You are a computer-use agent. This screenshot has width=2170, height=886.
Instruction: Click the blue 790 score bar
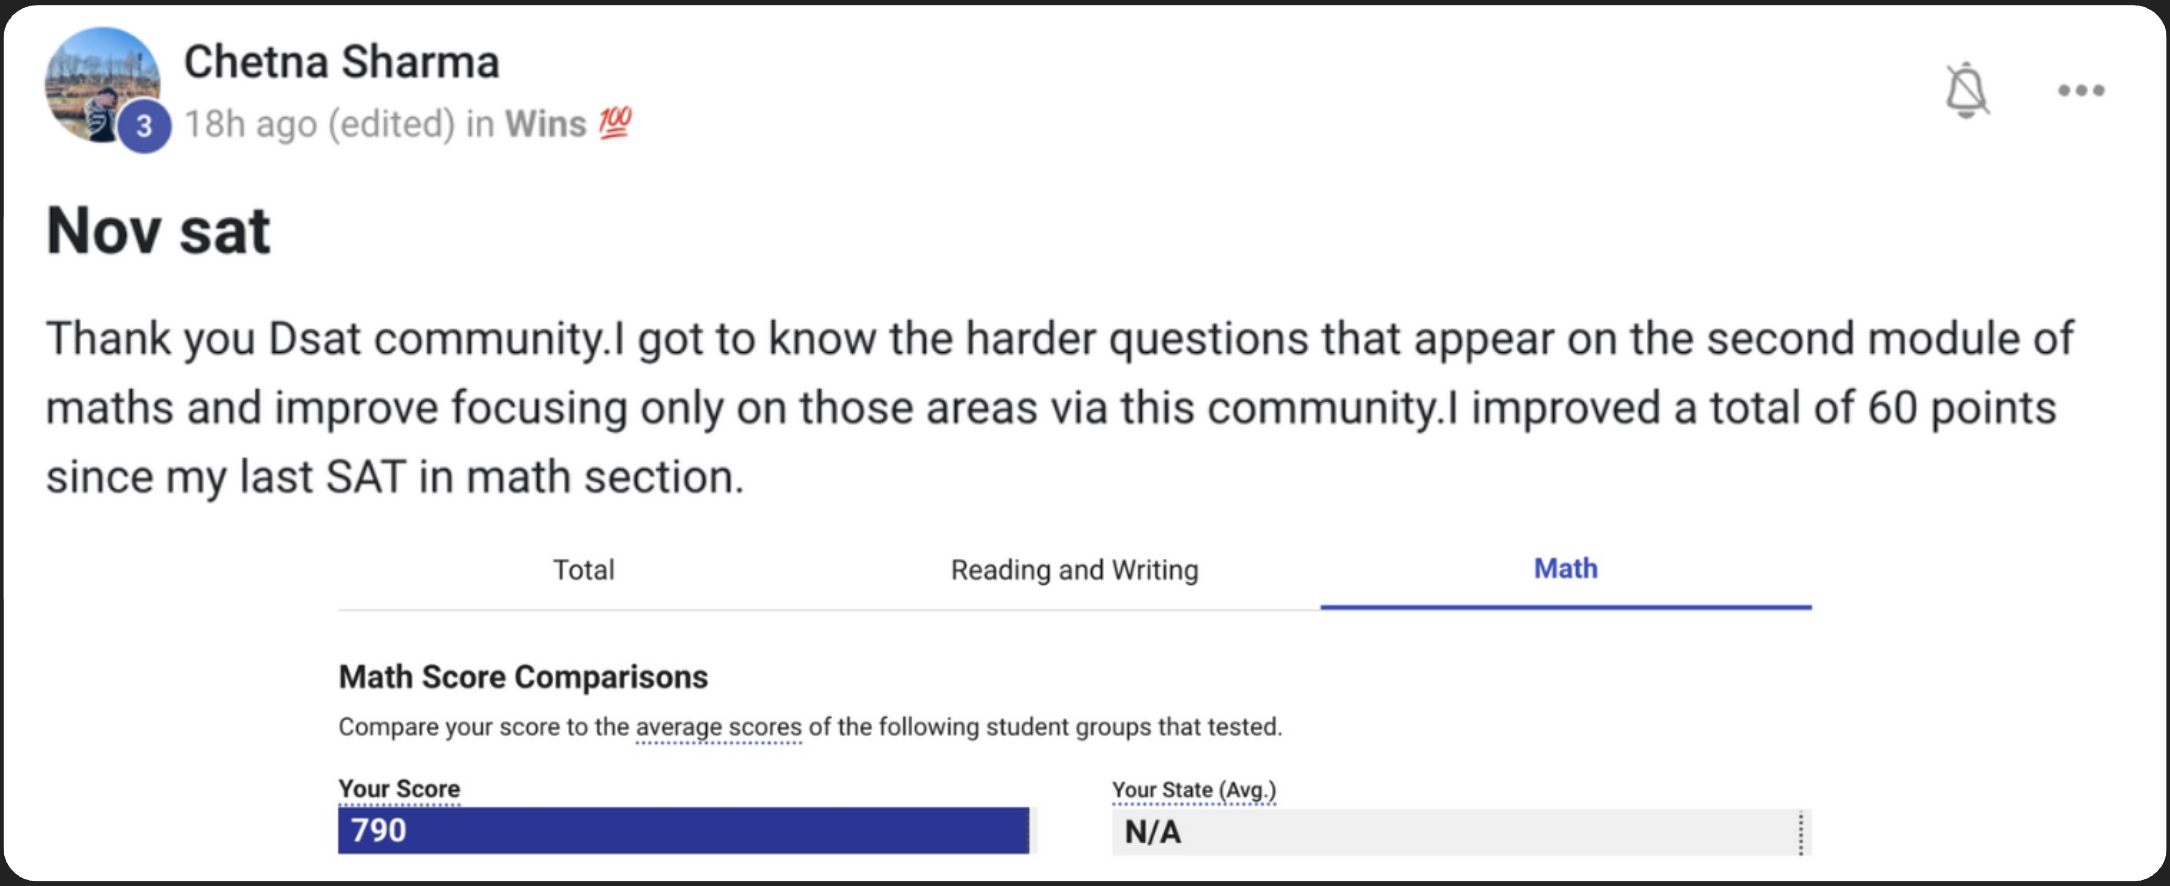(683, 831)
